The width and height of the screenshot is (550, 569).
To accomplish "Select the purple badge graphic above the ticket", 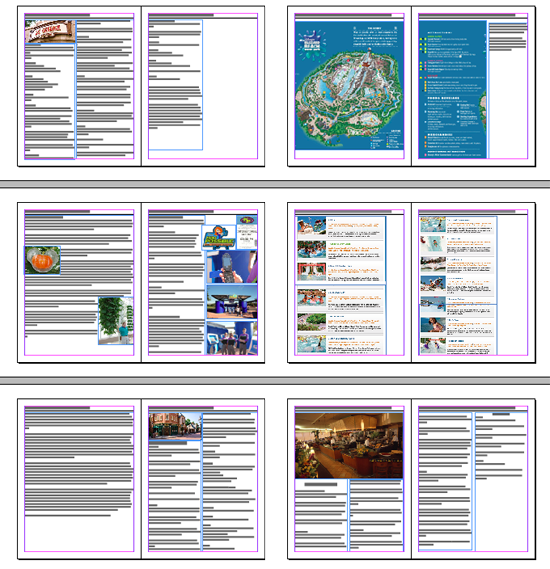I will (247, 220).
